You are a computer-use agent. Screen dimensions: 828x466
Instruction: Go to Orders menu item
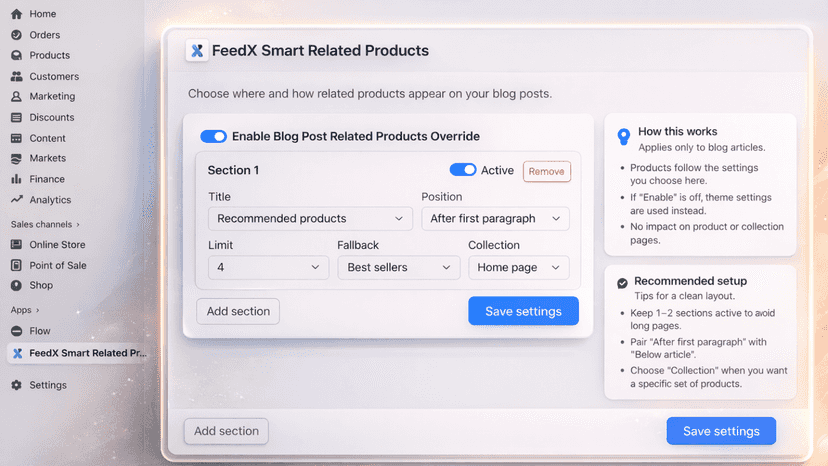click(x=45, y=35)
